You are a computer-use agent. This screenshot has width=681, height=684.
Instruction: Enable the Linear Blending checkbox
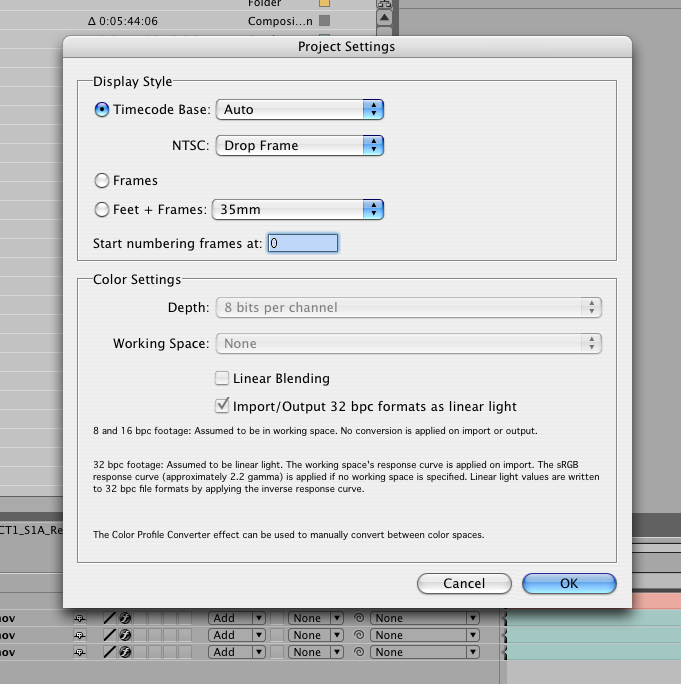[x=222, y=378]
